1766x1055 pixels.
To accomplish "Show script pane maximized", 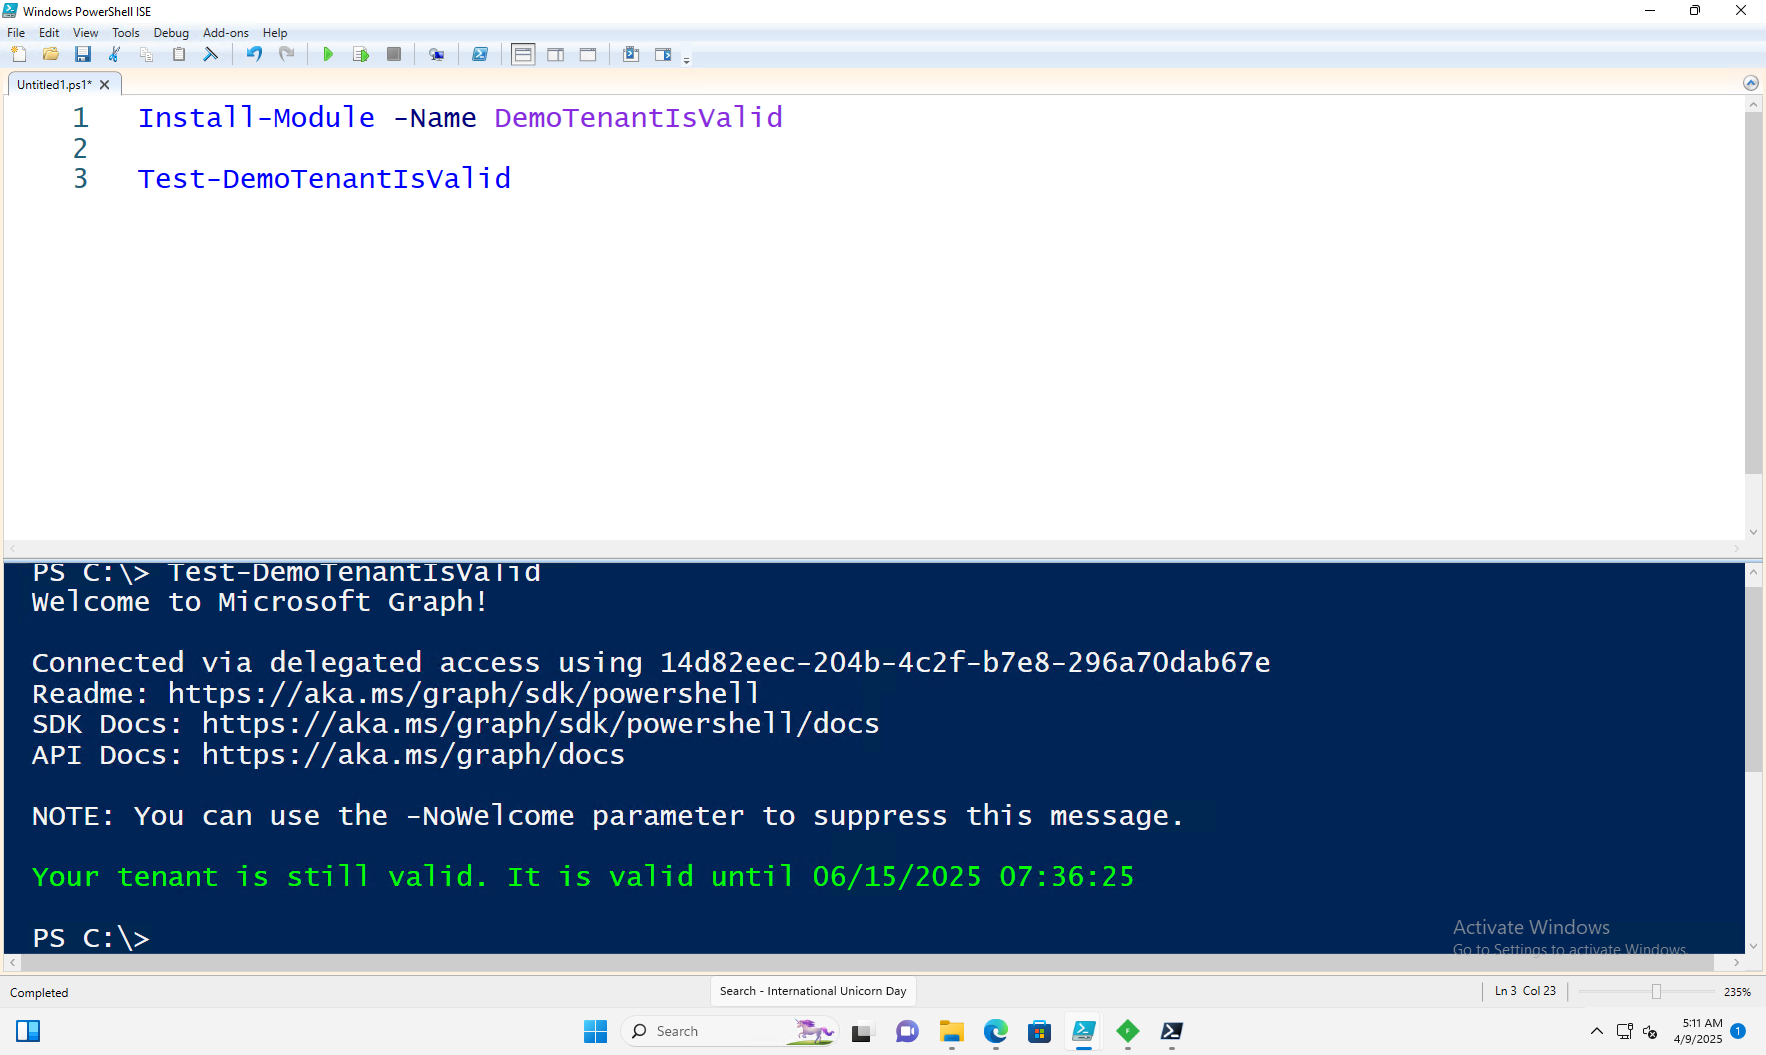I will point(588,54).
